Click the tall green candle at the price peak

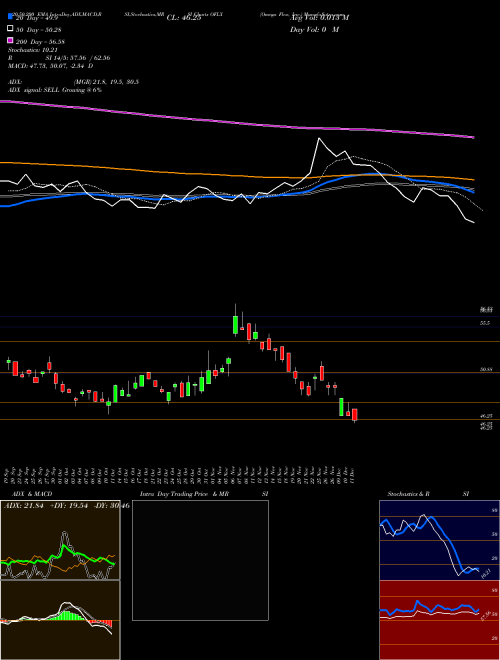click(235, 325)
